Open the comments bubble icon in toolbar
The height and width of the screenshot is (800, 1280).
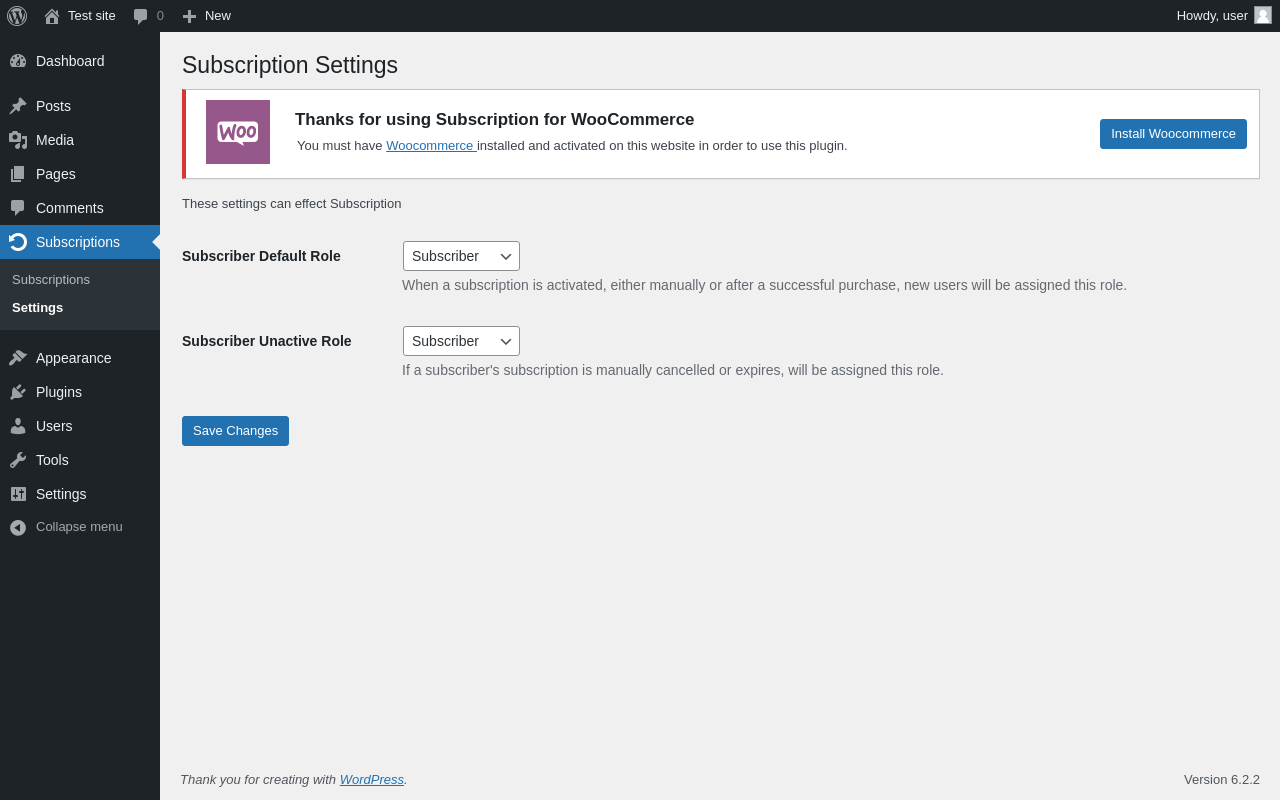141,16
